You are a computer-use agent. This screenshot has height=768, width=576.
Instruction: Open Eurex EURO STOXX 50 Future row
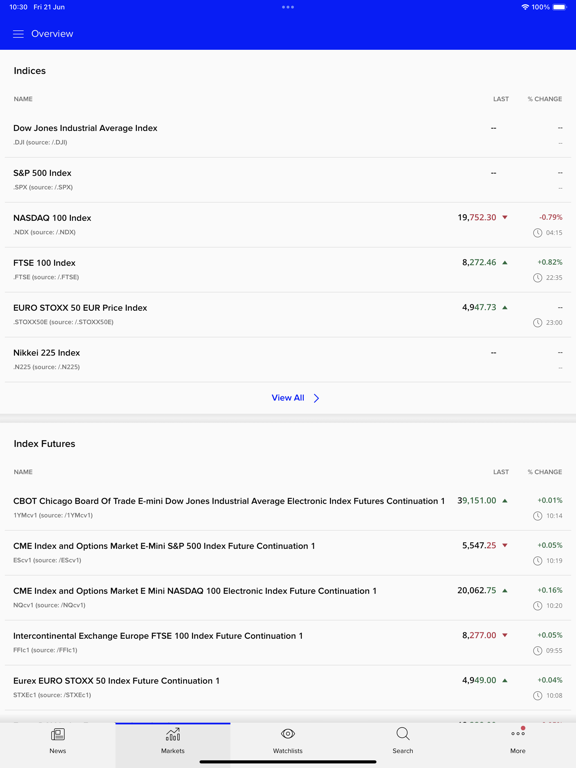(288, 688)
